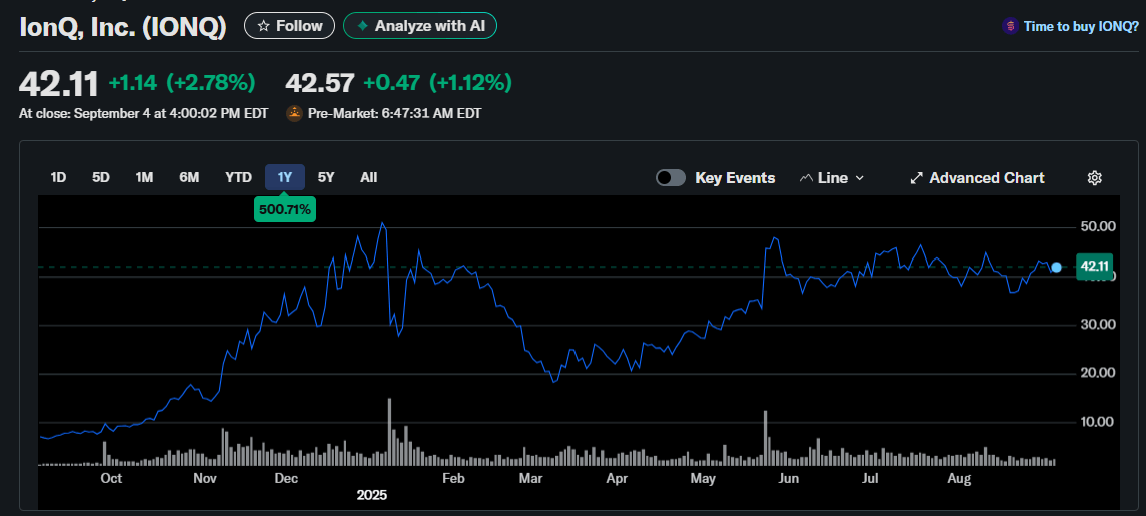
Task: Click the blue current price dot on chart
Action: point(1057,267)
